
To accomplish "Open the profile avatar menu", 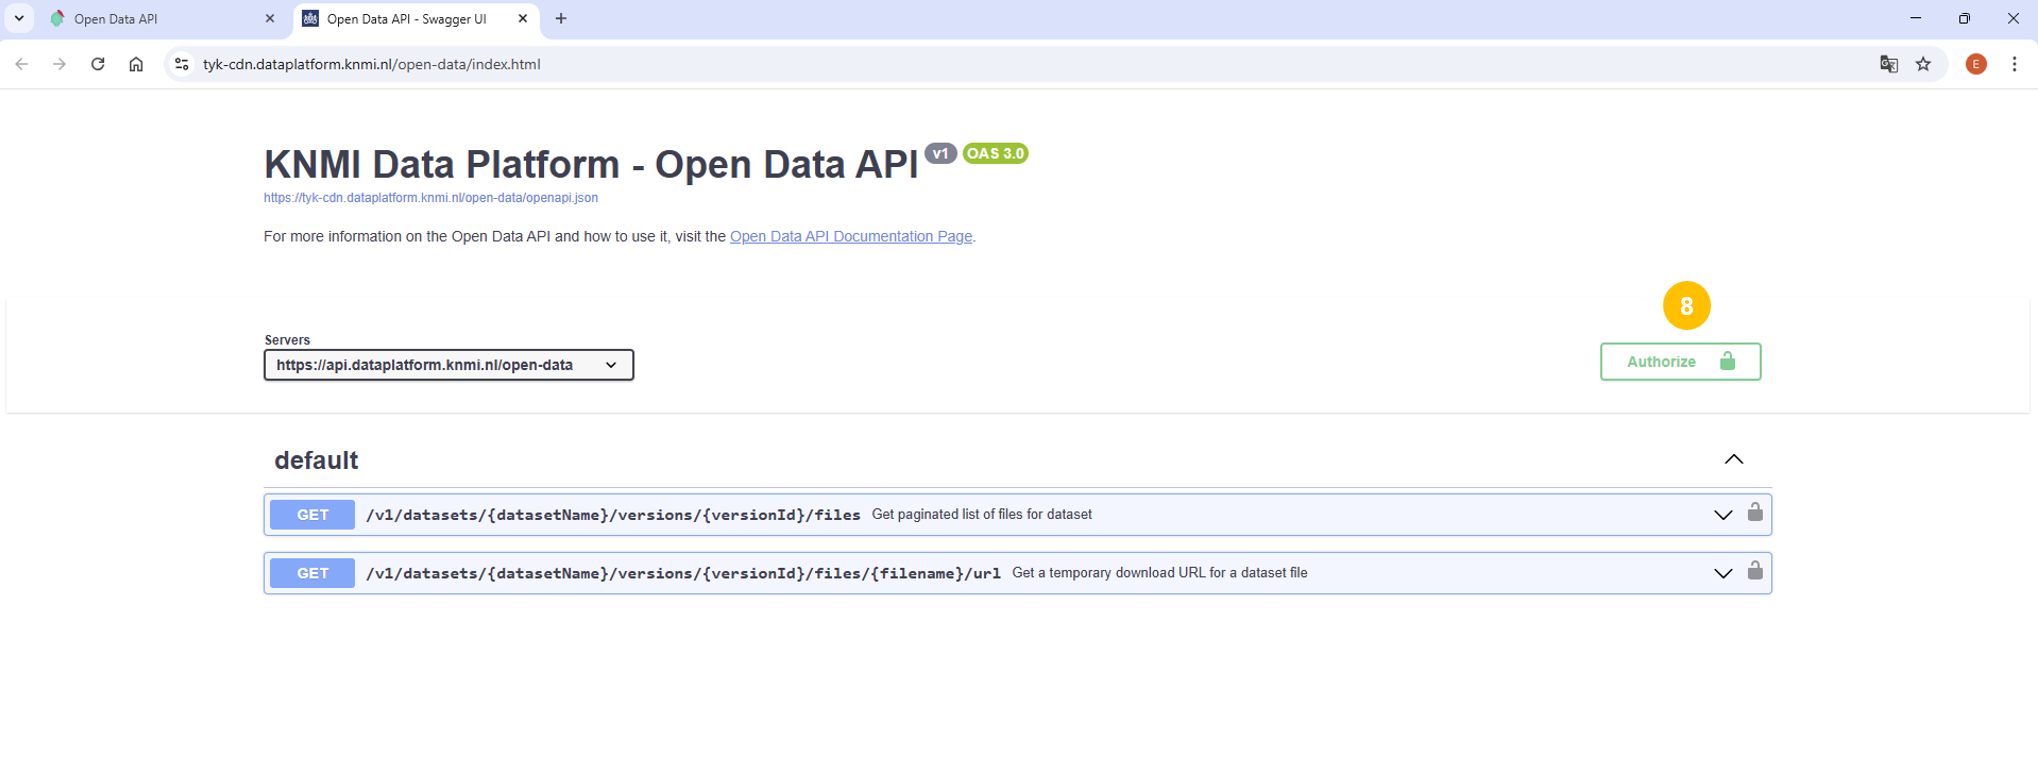I will pyautogui.click(x=1975, y=64).
